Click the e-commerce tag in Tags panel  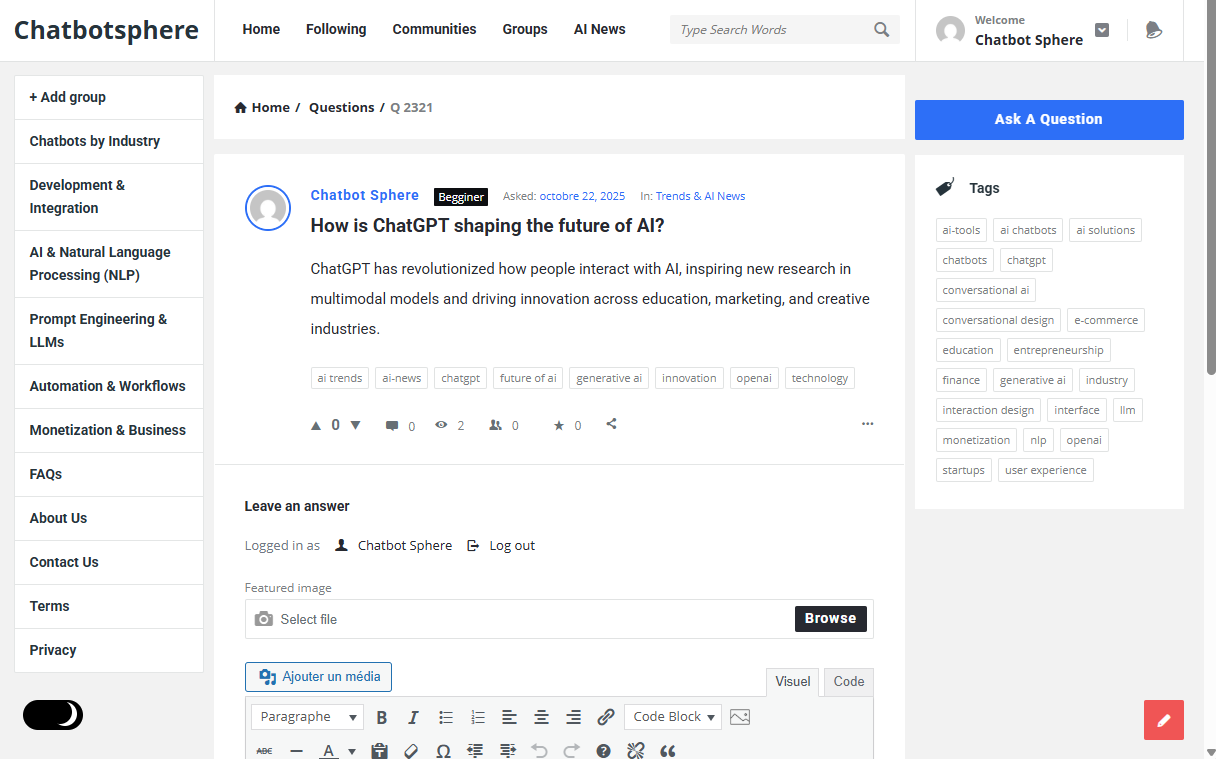tap(1105, 320)
